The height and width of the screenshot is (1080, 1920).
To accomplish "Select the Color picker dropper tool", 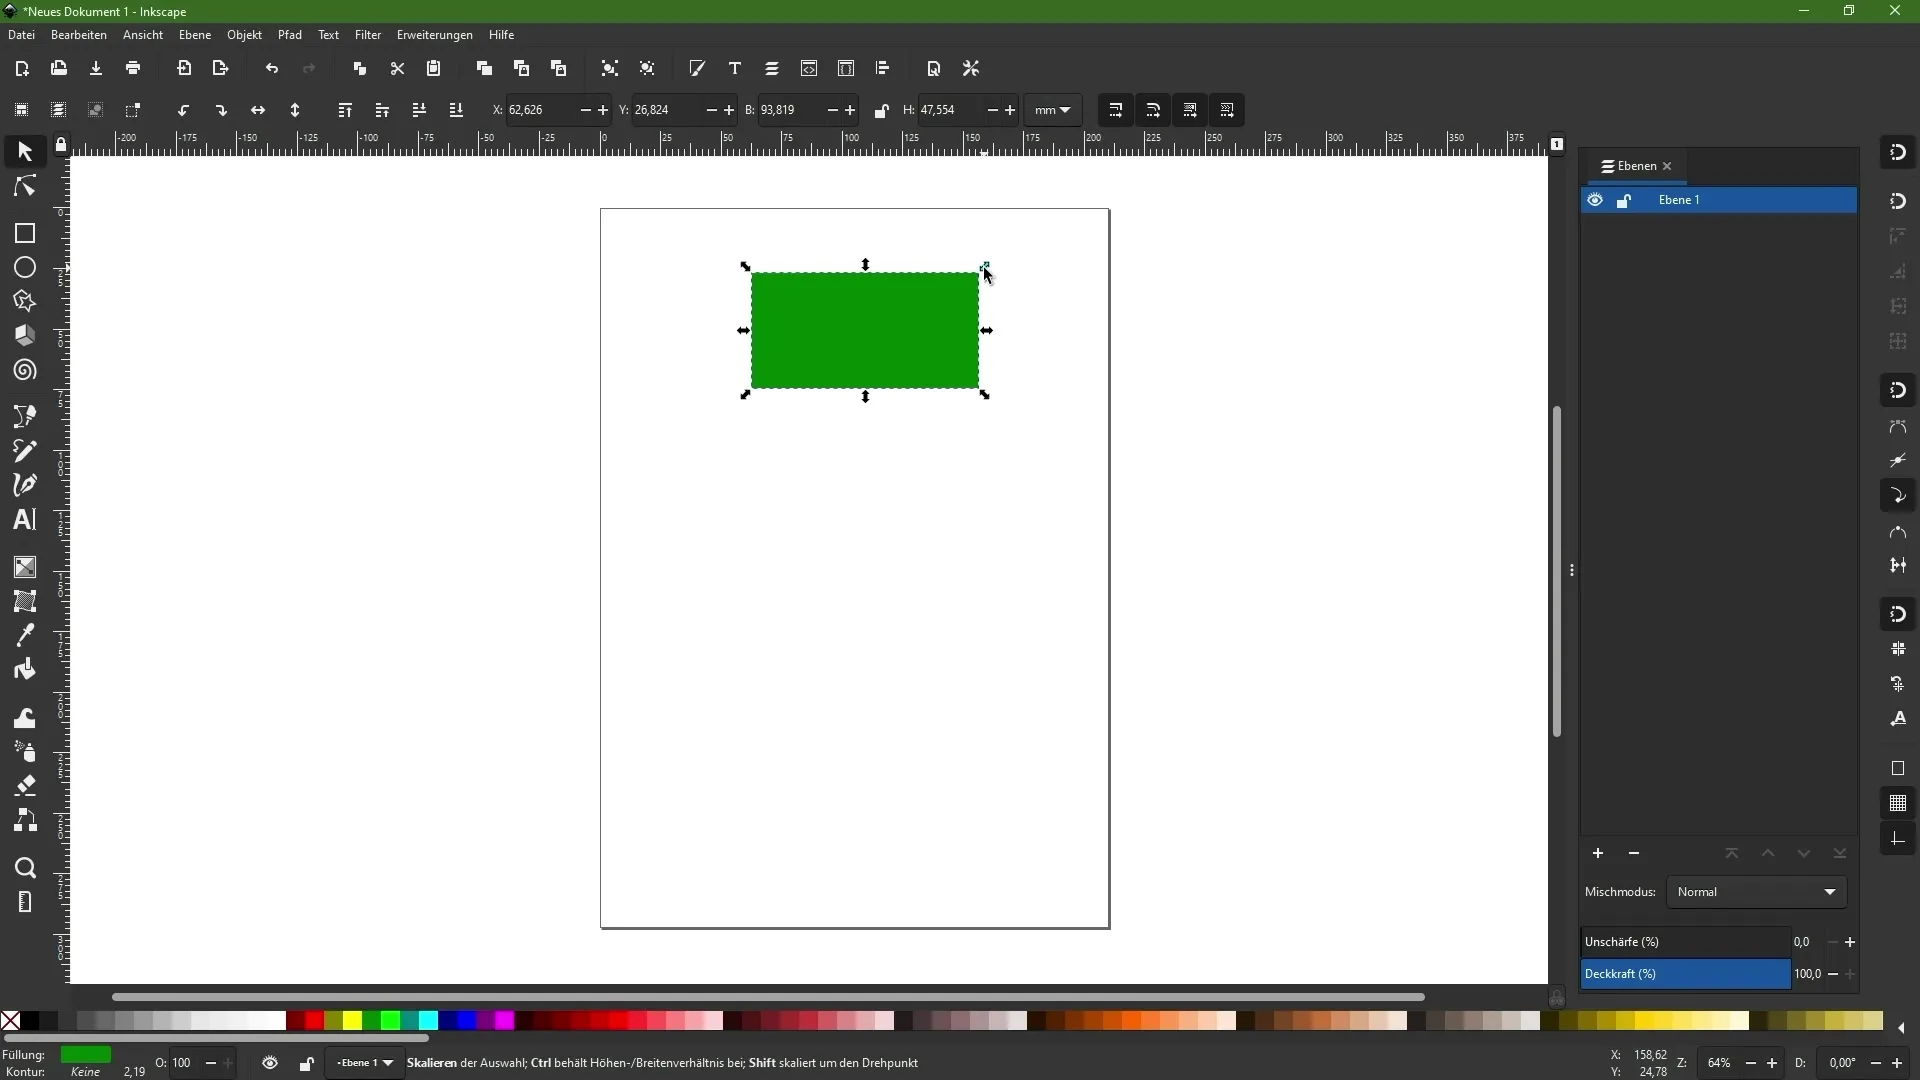I will pyautogui.click(x=25, y=635).
